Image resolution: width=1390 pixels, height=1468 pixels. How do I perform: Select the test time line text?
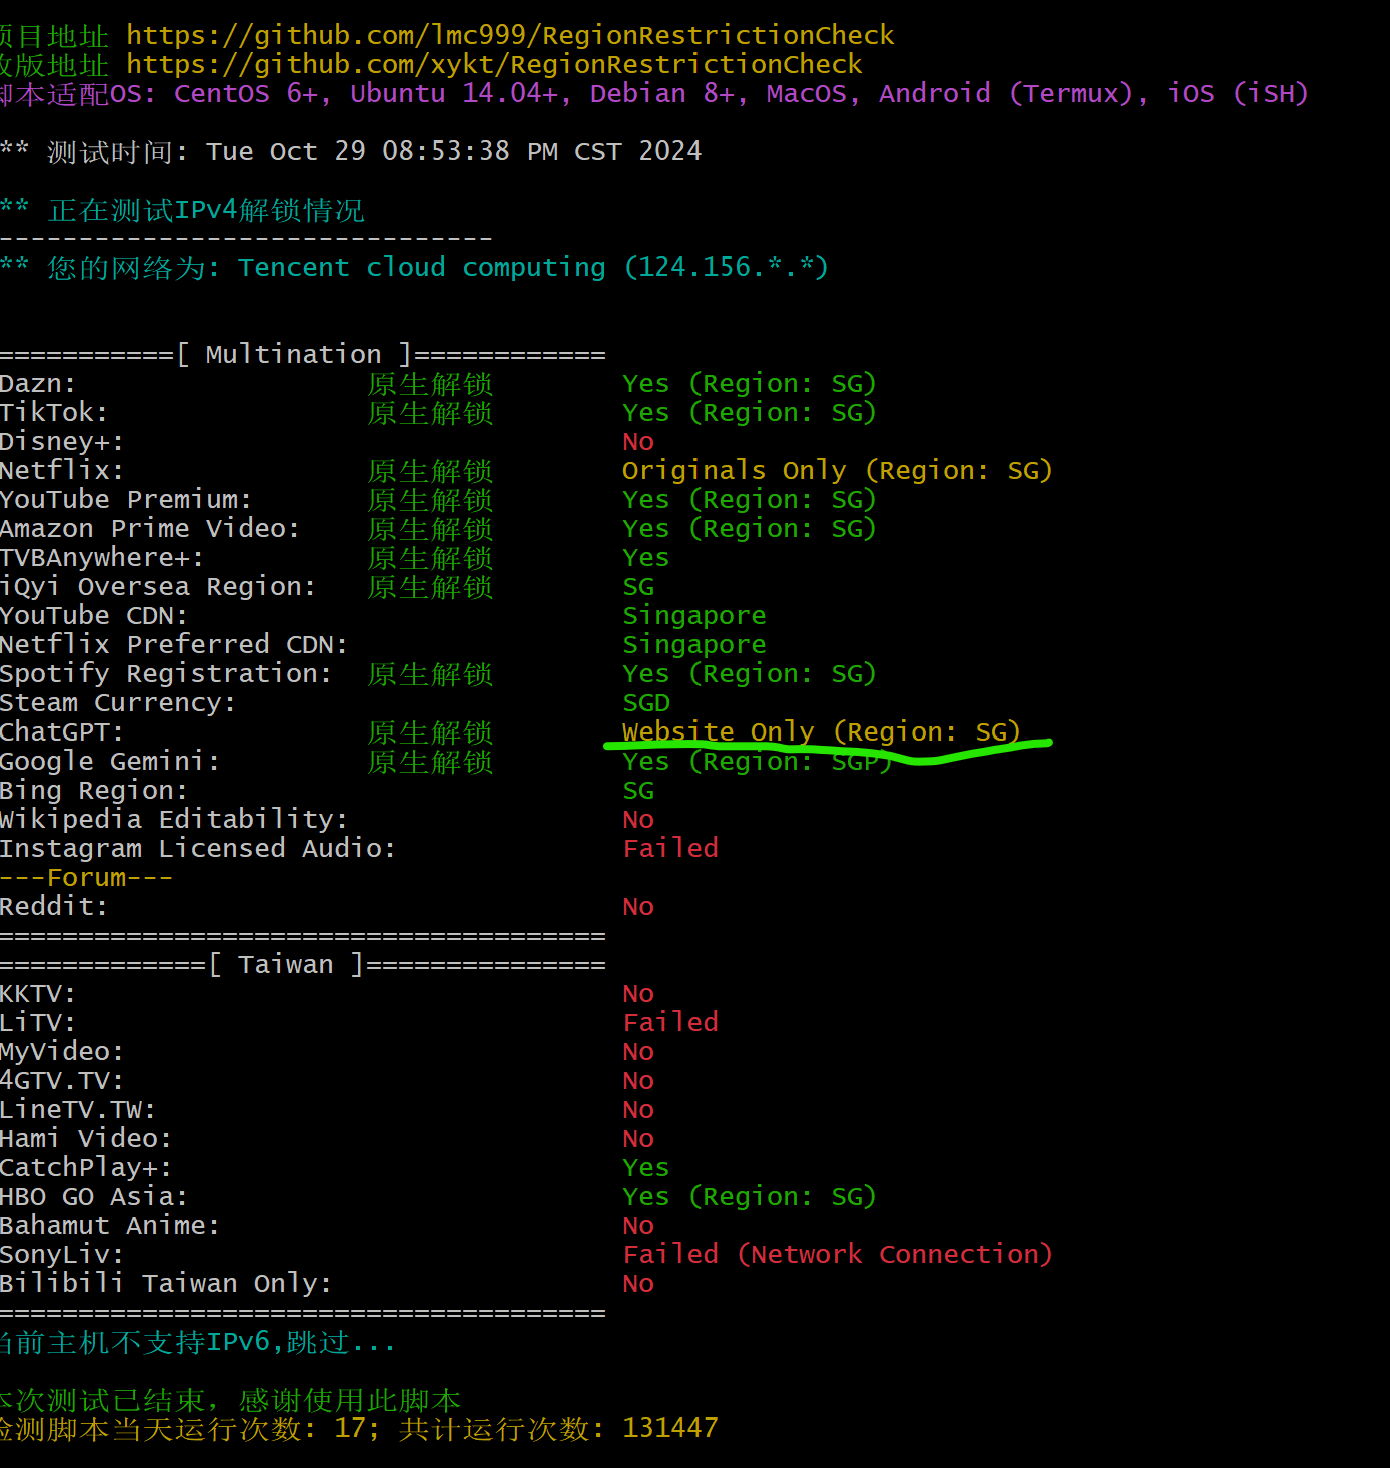click(351, 152)
